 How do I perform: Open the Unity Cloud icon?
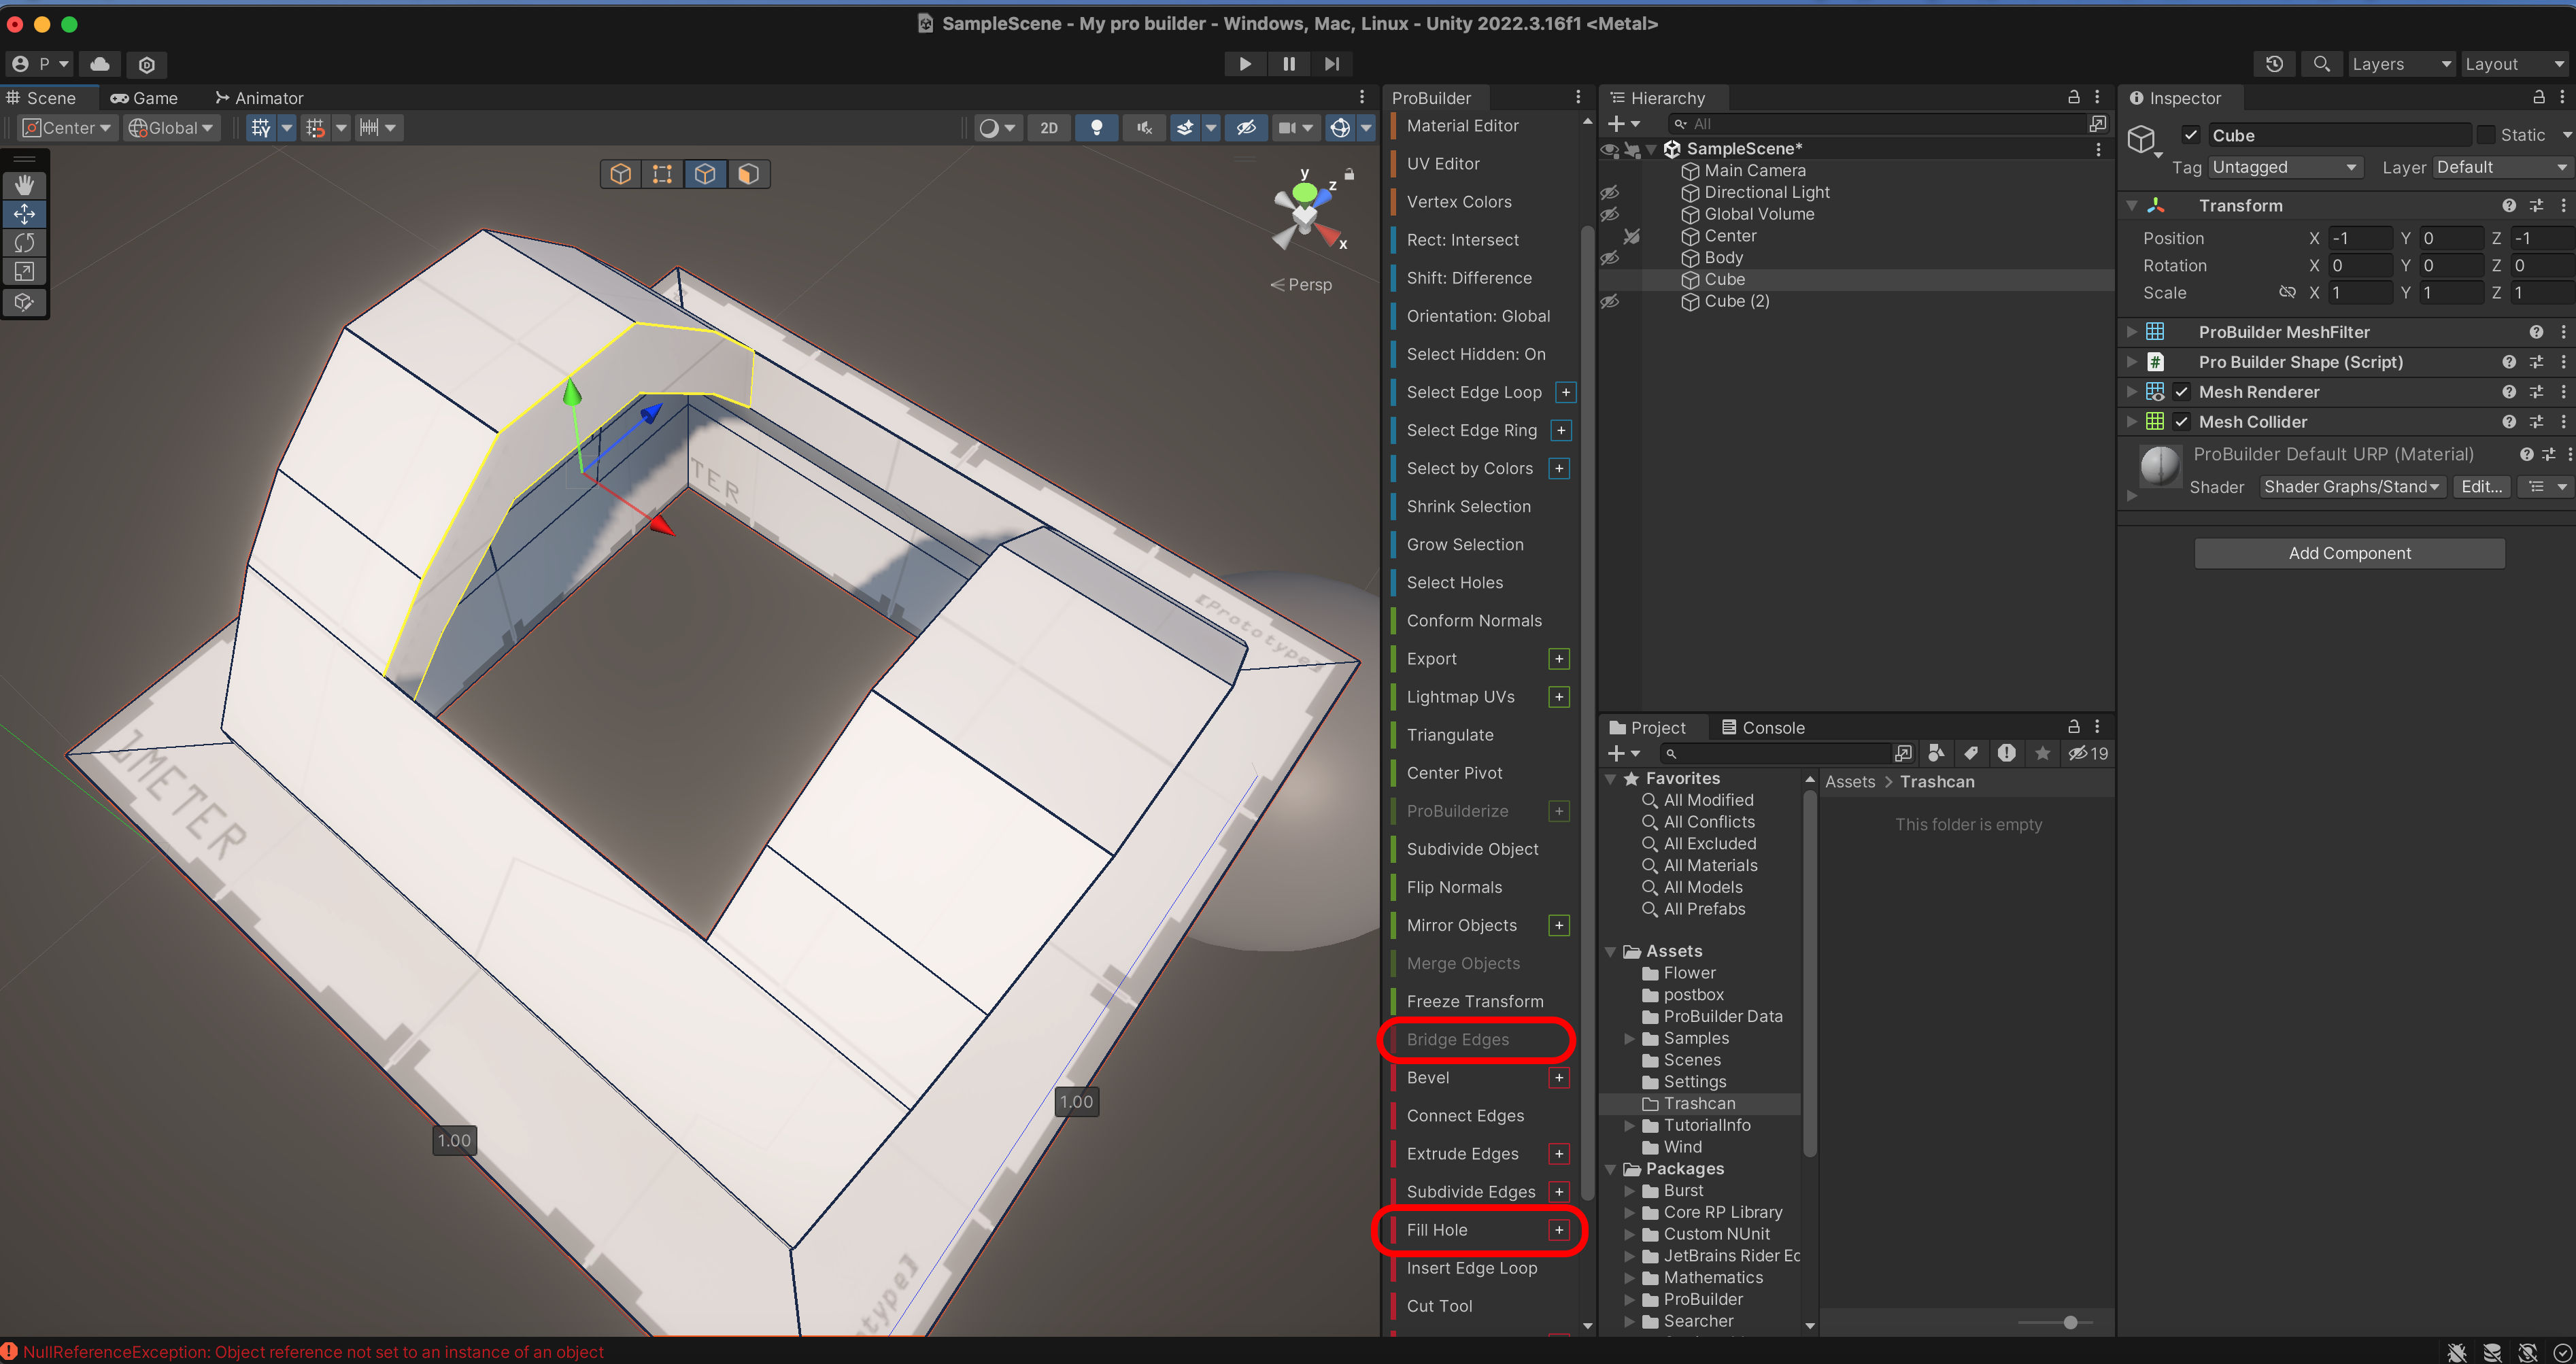100,64
